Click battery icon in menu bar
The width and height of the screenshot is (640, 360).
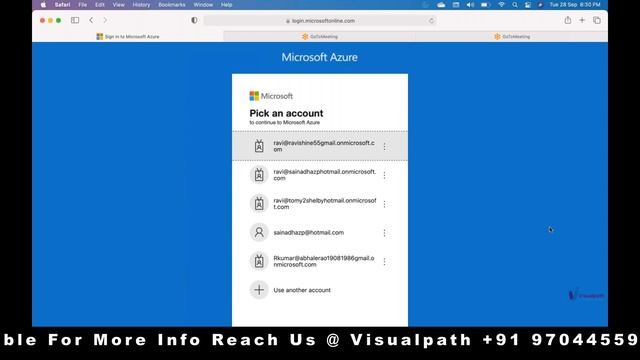click(485, 5)
